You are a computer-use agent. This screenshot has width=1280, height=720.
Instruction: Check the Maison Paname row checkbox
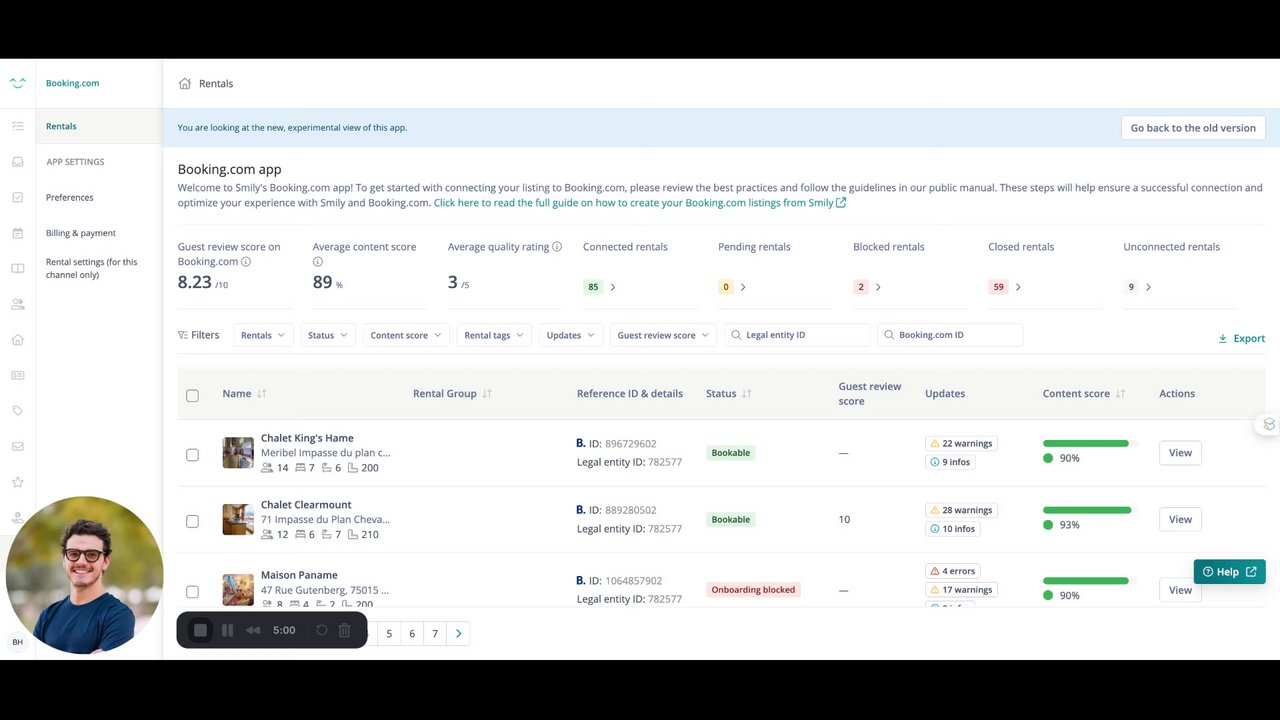tap(192, 591)
